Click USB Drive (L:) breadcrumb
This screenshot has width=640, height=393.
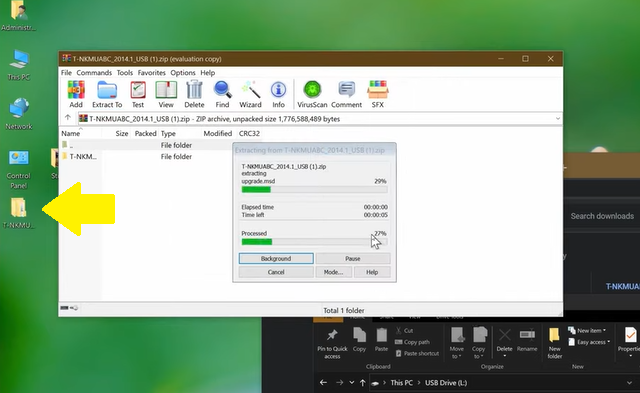446,383
